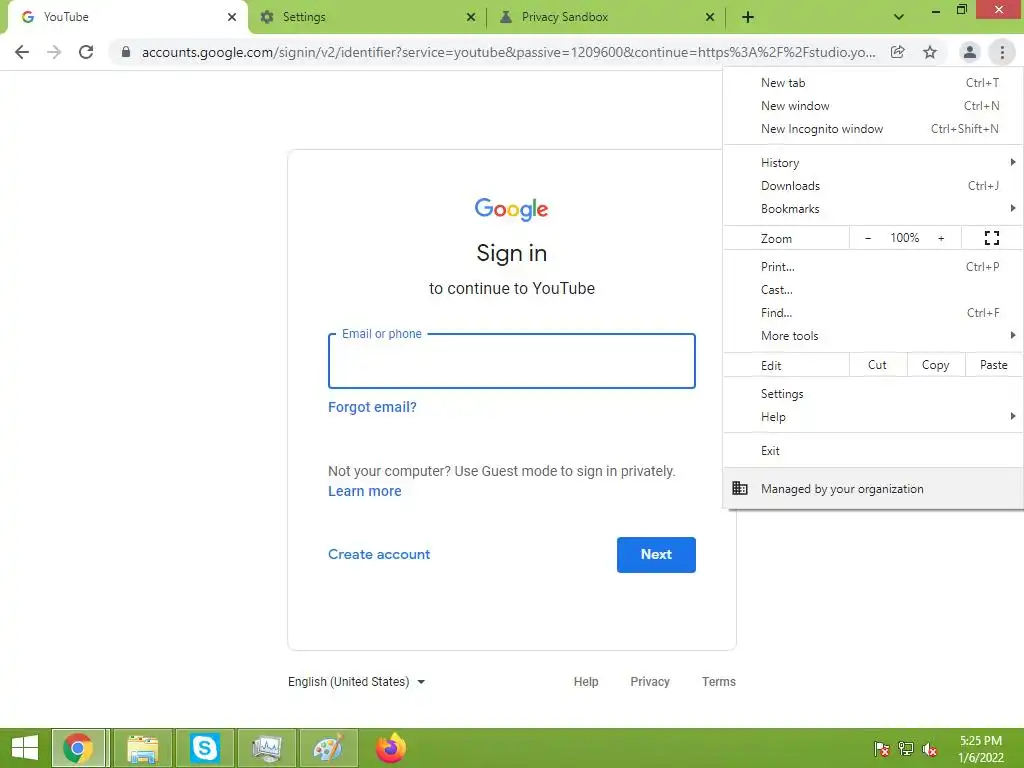Image resolution: width=1024 pixels, height=768 pixels.
Task: Click Managed by your organization
Action: click(873, 488)
